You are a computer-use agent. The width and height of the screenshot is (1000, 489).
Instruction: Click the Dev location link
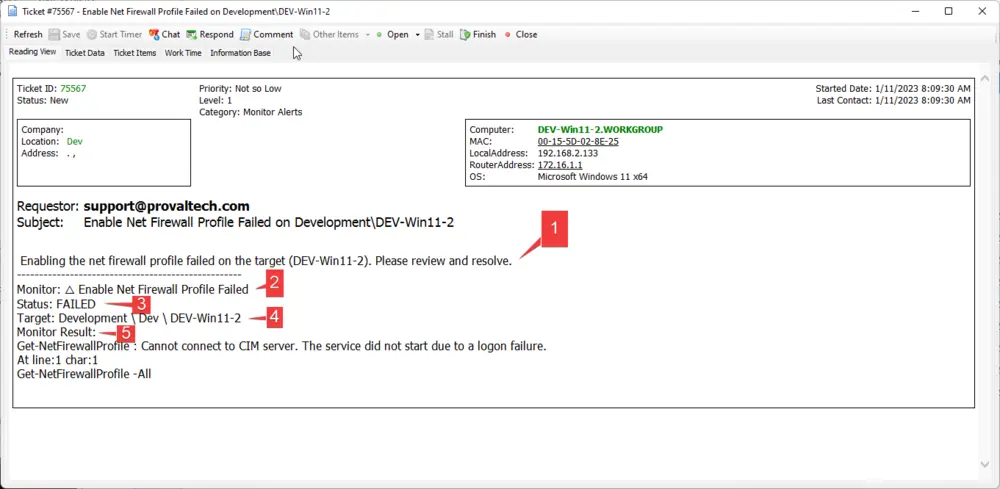pyautogui.click(x=75, y=142)
